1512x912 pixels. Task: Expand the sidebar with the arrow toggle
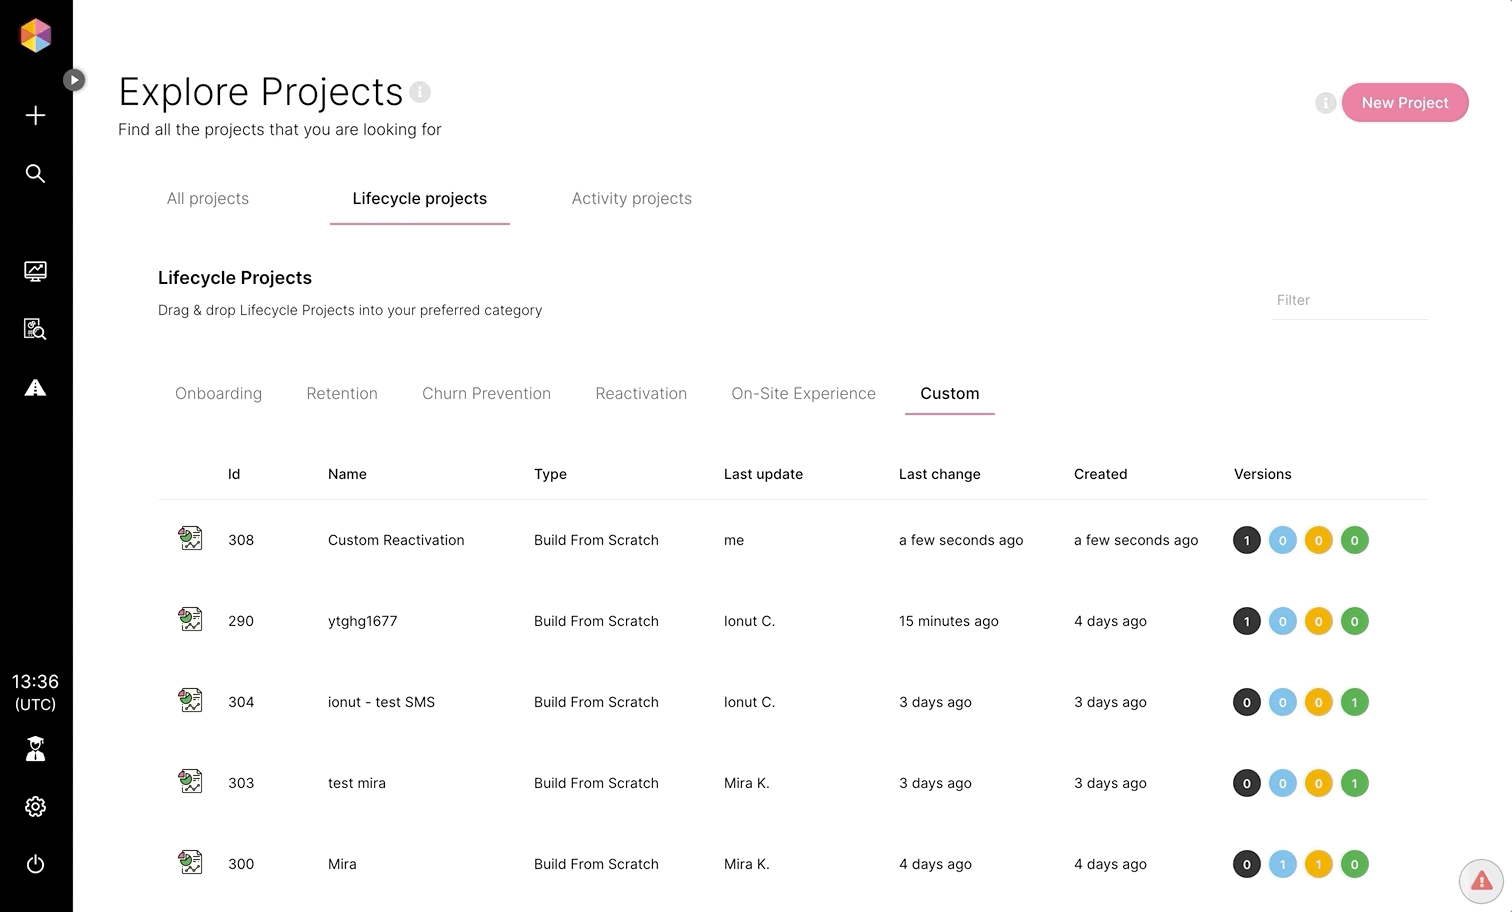74,80
